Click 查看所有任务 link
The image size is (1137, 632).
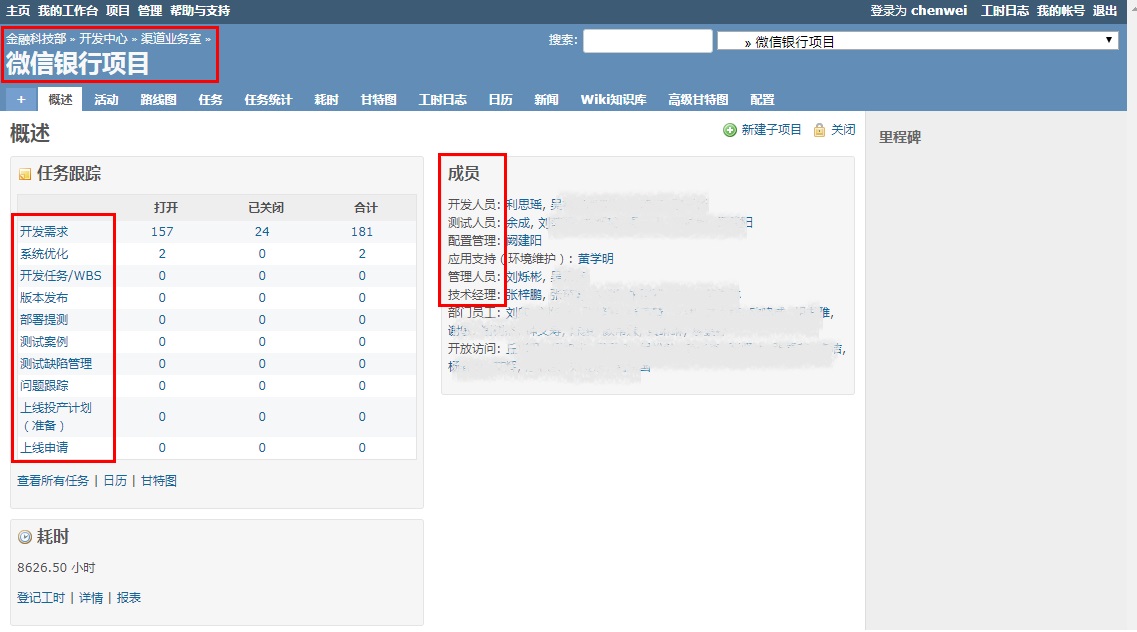click(53, 481)
